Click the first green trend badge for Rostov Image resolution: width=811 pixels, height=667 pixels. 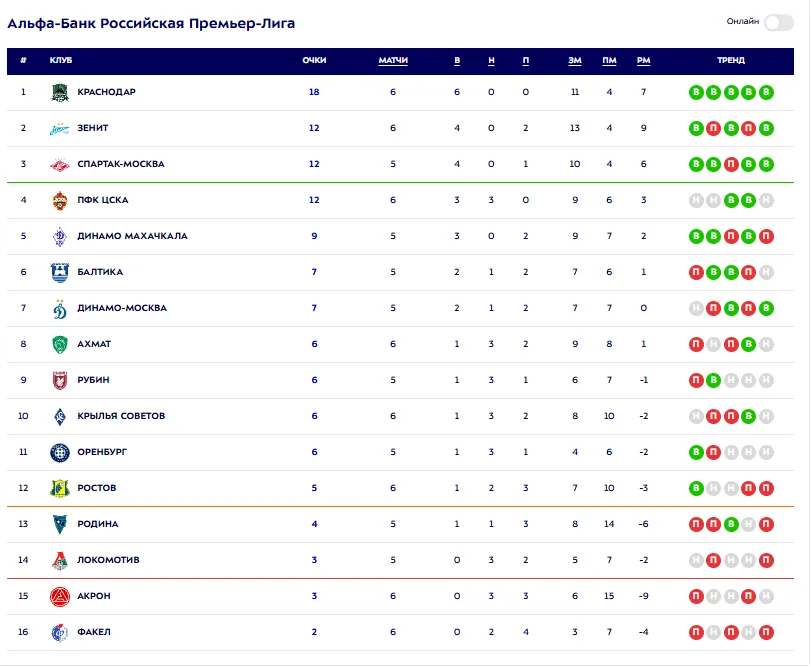click(696, 488)
